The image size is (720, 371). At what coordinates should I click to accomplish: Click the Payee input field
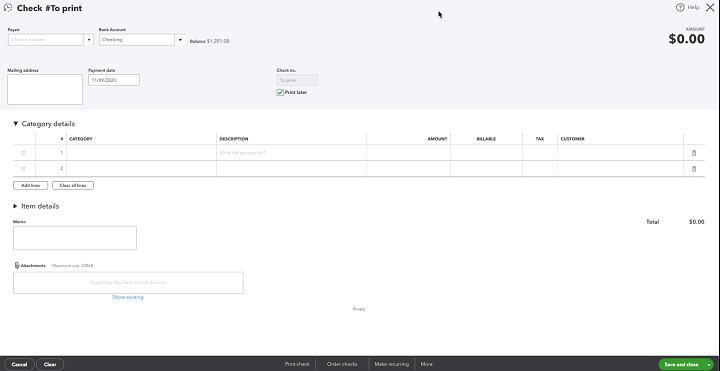coord(46,40)
